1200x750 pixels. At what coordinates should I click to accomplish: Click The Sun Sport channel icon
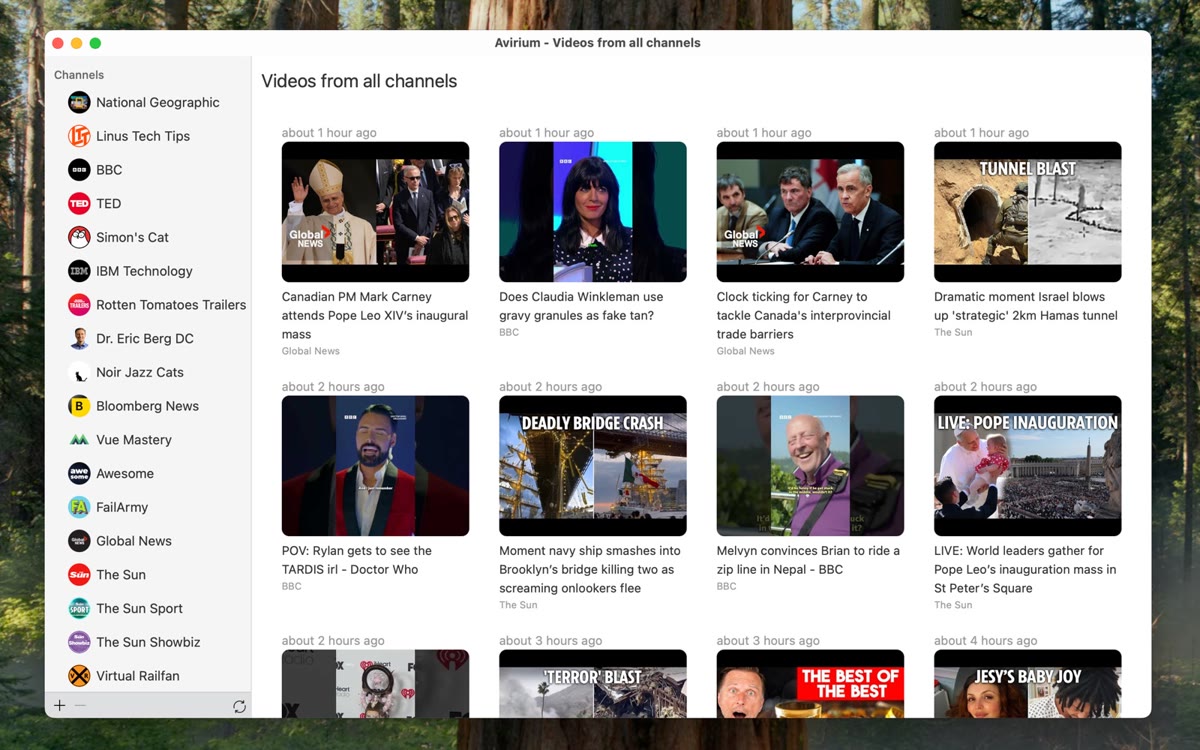[x=79, y=608]
